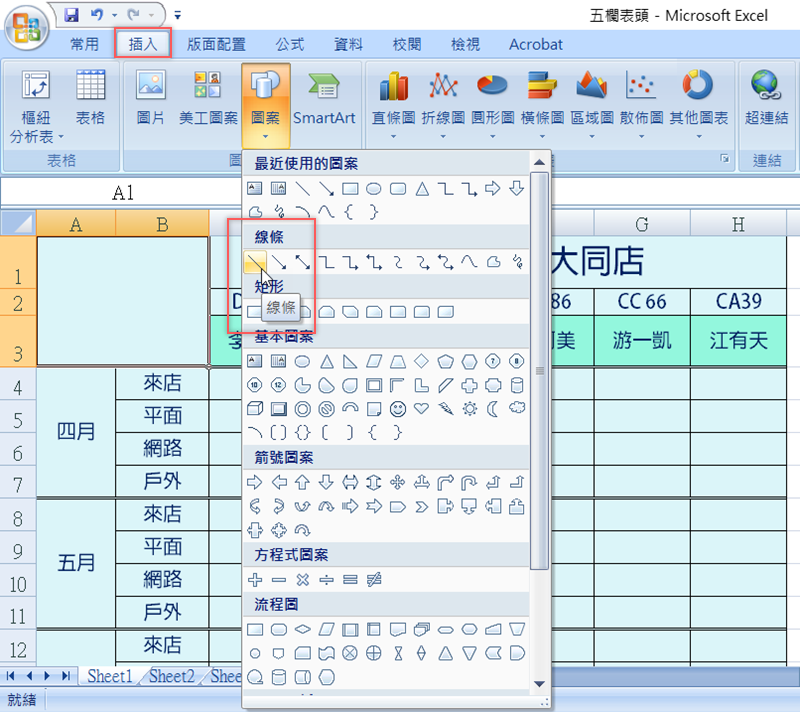The image size is (800, 712).
Task: Click the 超連結 hyperlink button
Action: [766, 102]
